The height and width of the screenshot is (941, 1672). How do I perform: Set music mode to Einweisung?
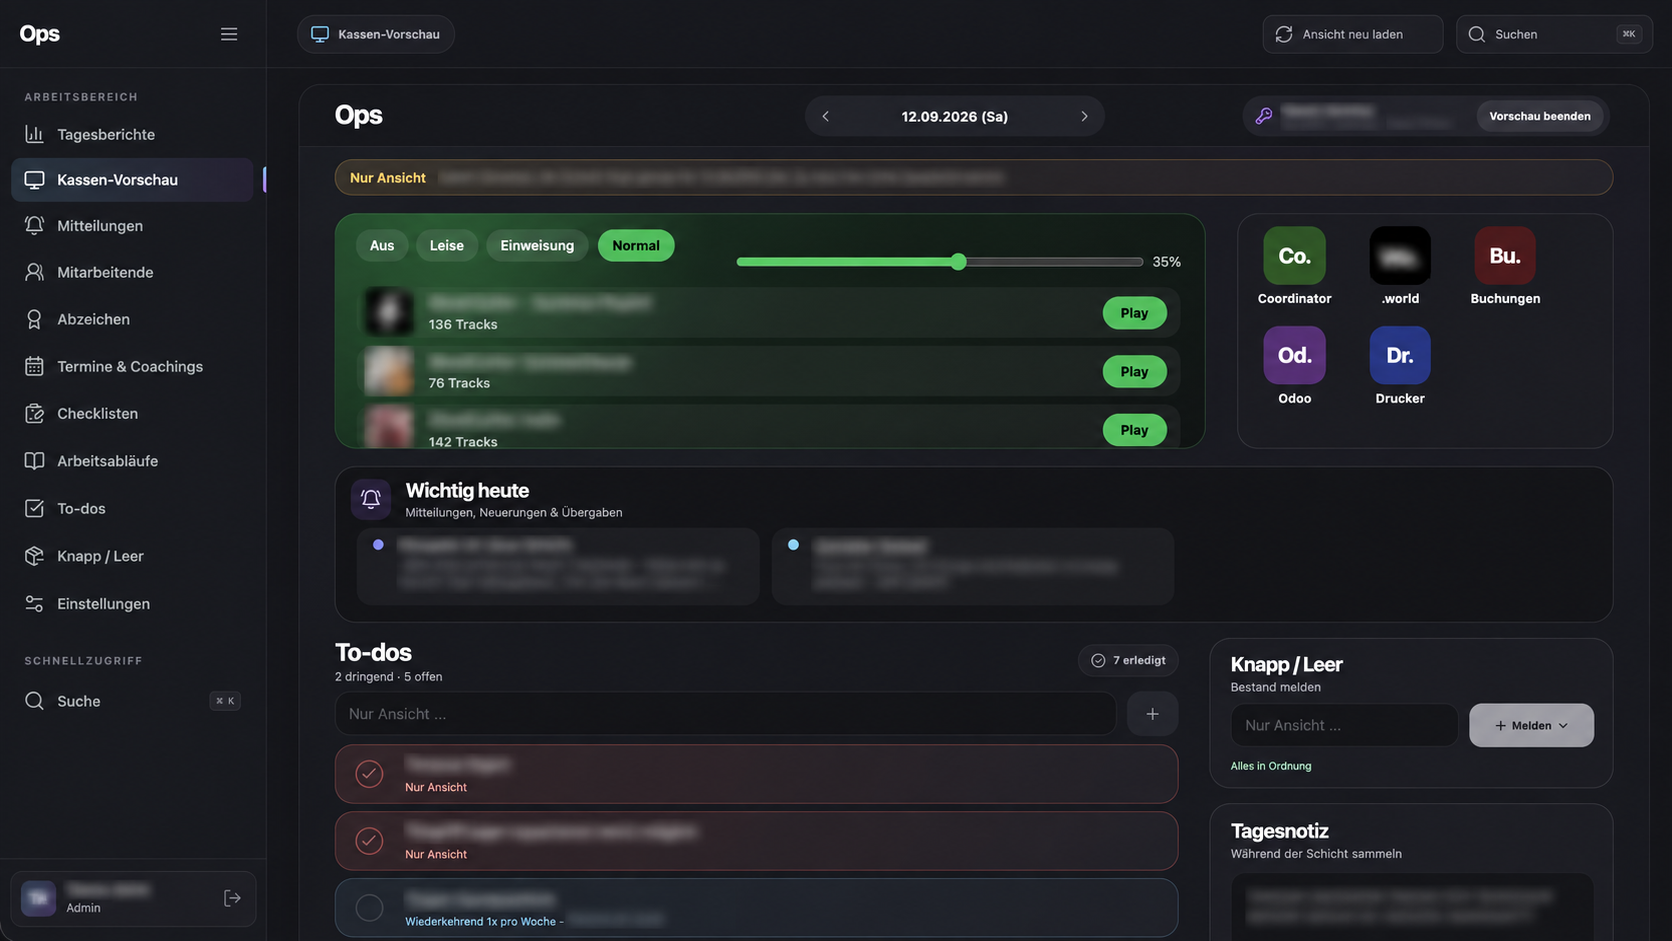click(537, 246)
